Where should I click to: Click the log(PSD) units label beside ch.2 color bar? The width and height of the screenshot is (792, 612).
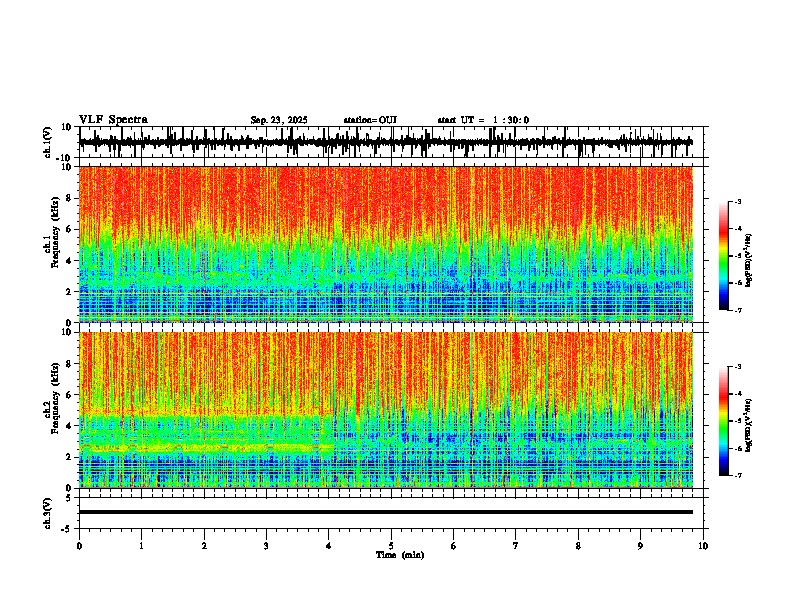point(749,426)
